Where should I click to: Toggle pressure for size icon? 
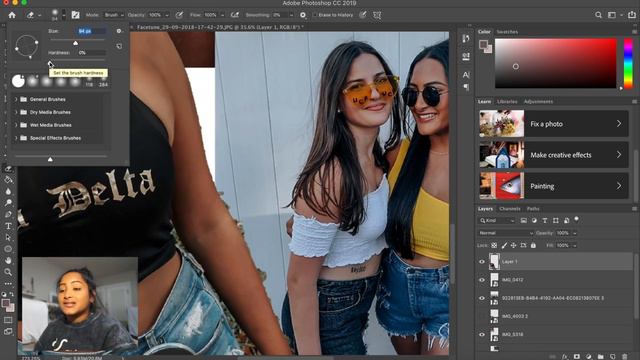(x=362, y=15)
